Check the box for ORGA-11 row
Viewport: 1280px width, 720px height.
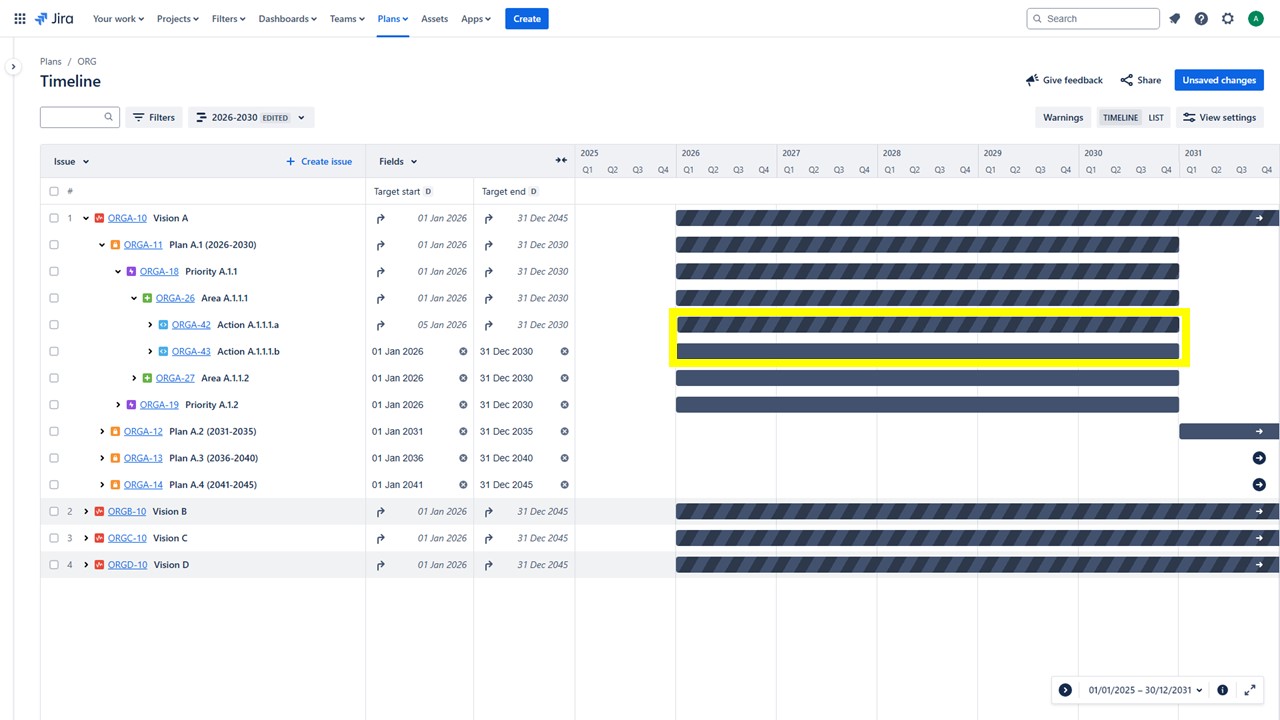point(54,245)
